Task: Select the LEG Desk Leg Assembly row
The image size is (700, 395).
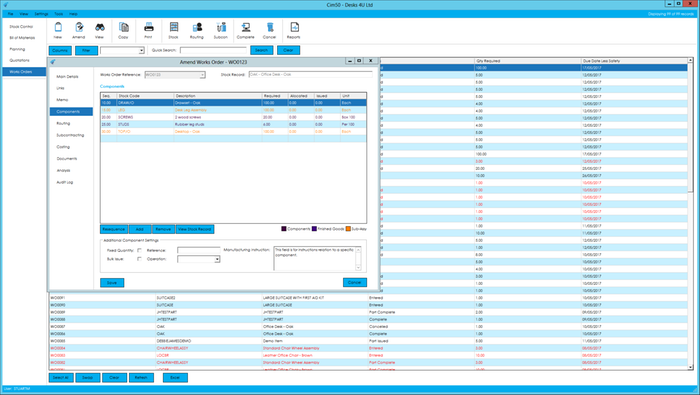Action: pyautogui.click(x=233, y=110)
